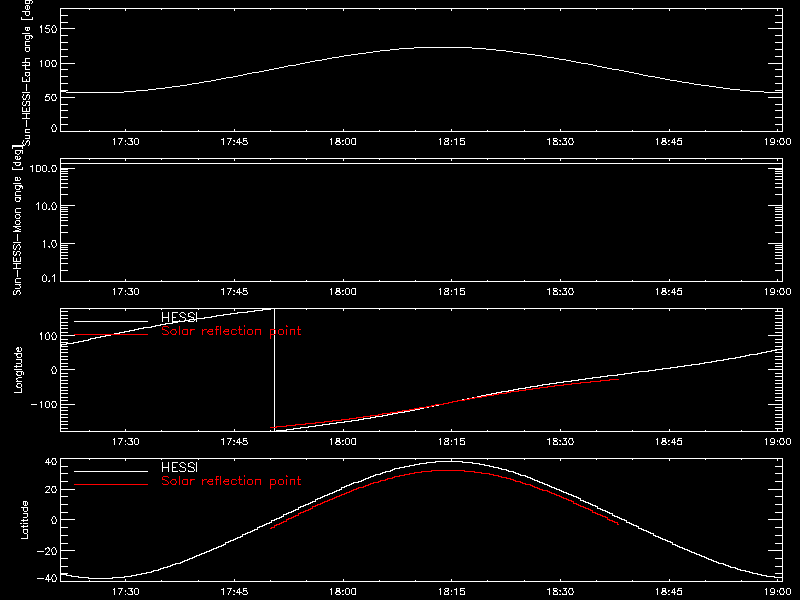Screen dimensions: 800x600
Task: Click 19:00 label under Moon angle plot
Action: click(x=778, y=292)
